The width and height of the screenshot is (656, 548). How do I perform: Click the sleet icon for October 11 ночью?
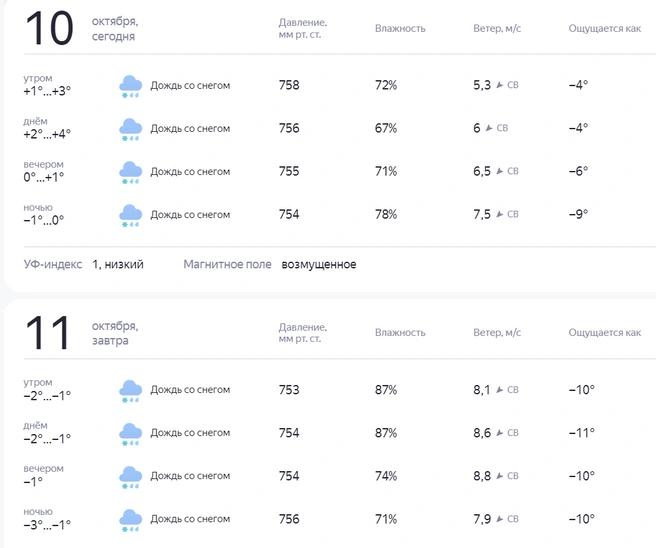point(130,519)
